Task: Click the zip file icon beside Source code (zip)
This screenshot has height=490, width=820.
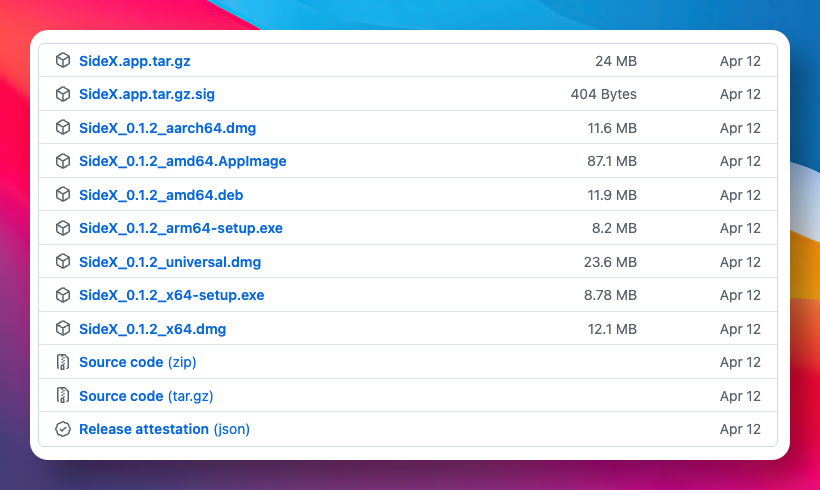Action: [63, 362]
